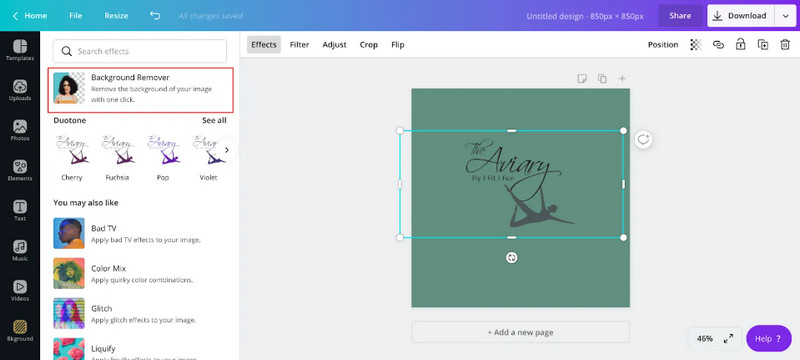Select the Color Mix effect
This screenshot has width=800, height=360.
tap(141, 274)
